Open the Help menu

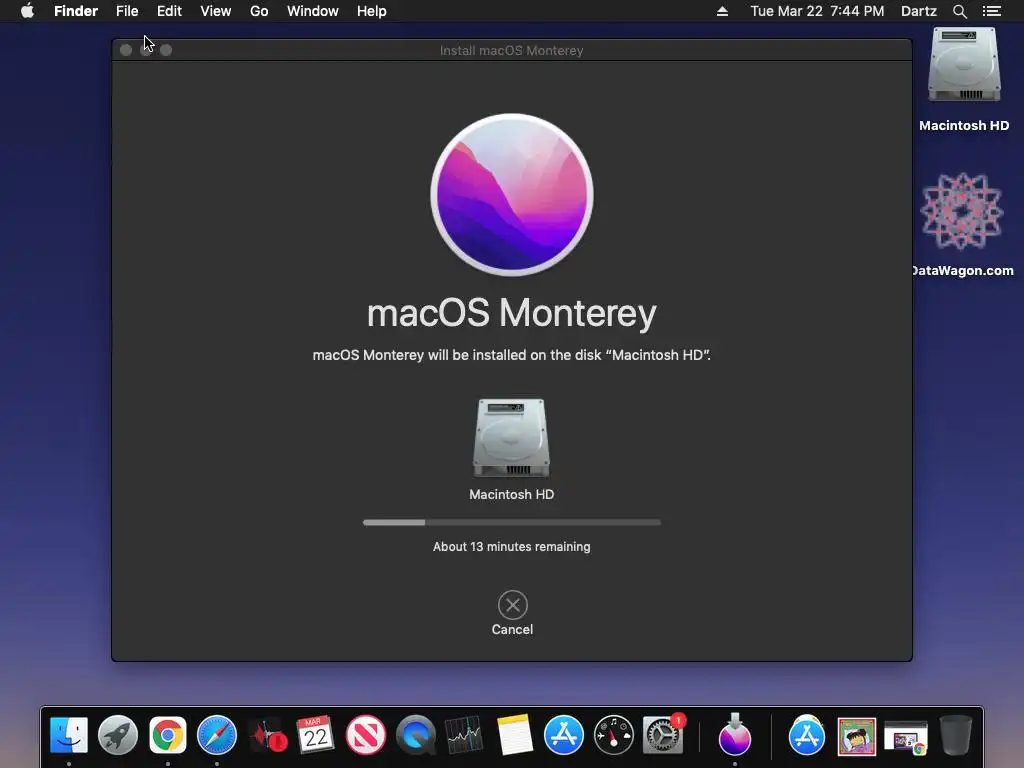372,11
